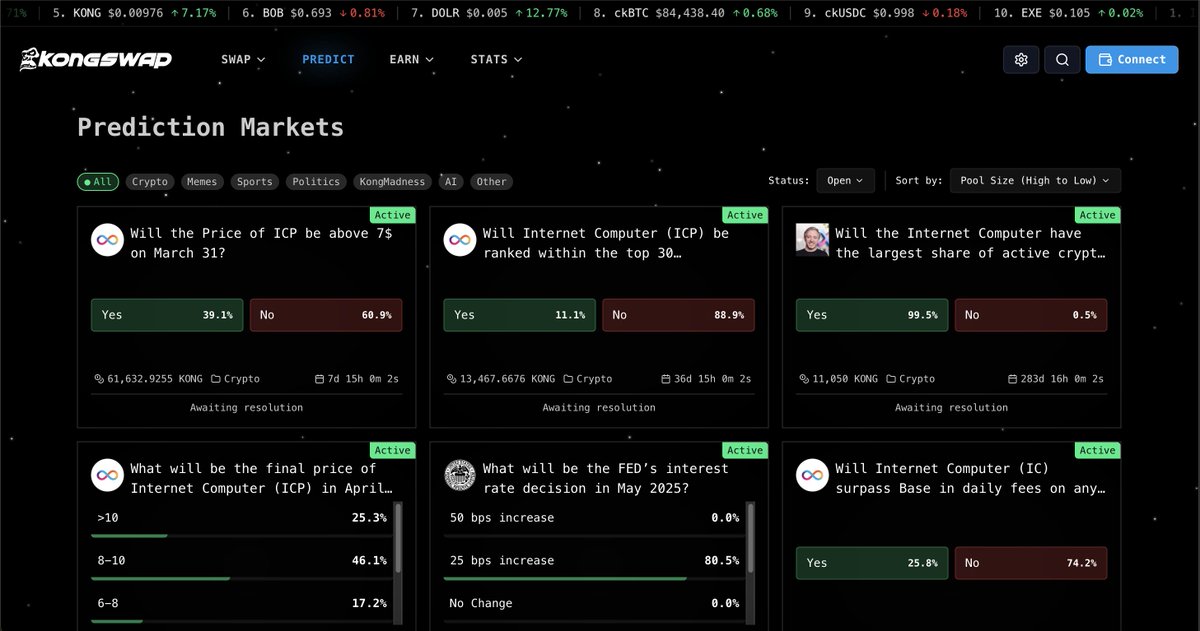1200x631 pixels.
Task: Click the pool coins icon beside 11,050 KONG
Action: 804,379
